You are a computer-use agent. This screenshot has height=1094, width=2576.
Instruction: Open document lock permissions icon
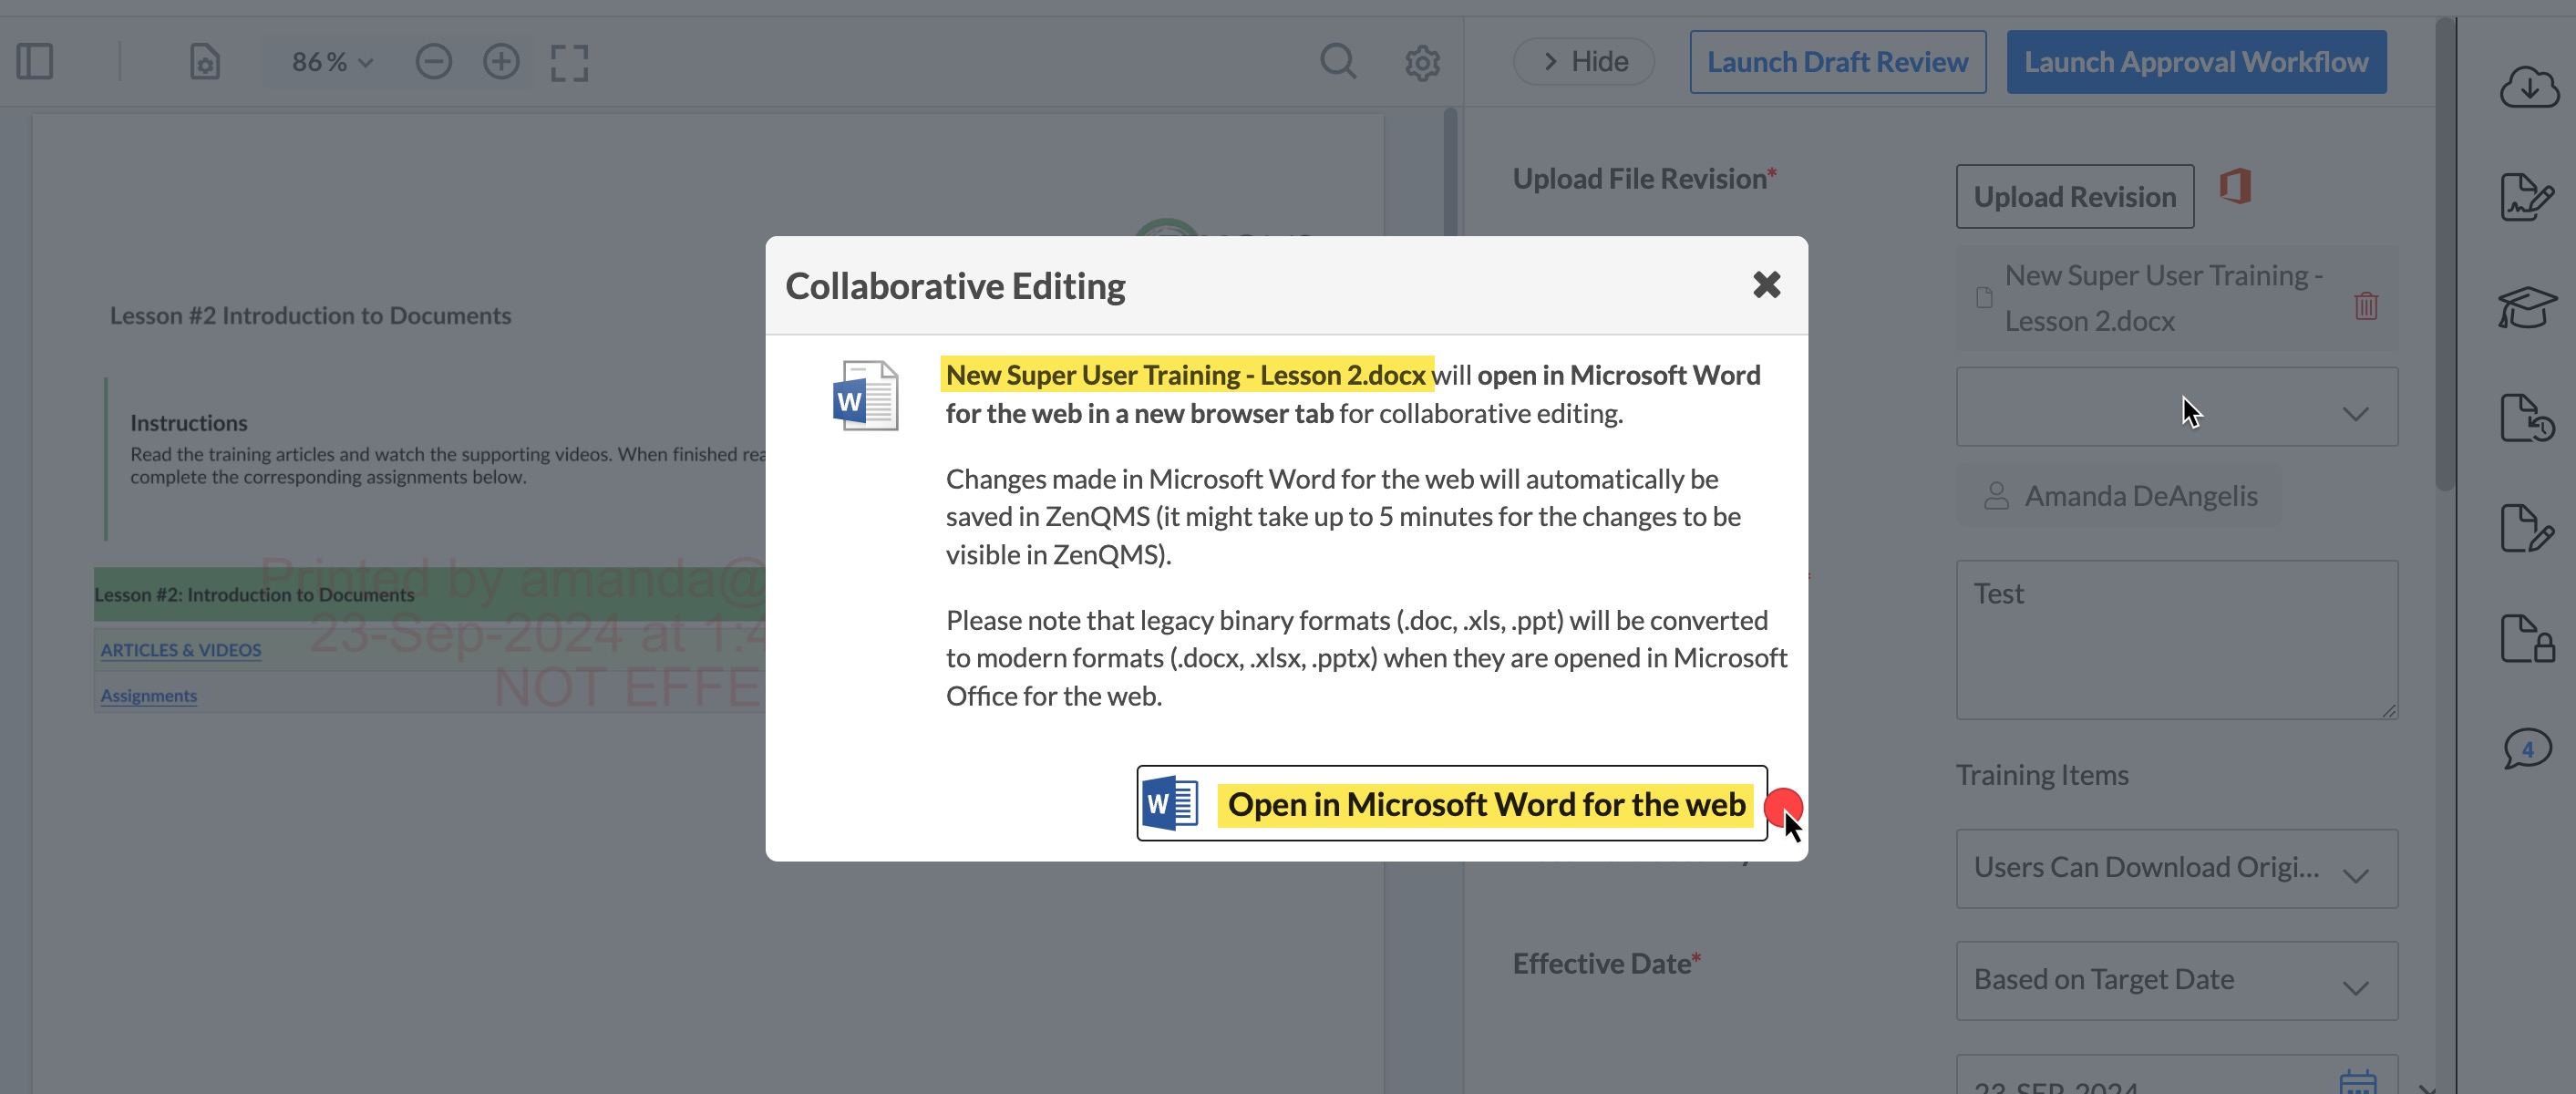pyautogui.click(x=2527, y=639)
